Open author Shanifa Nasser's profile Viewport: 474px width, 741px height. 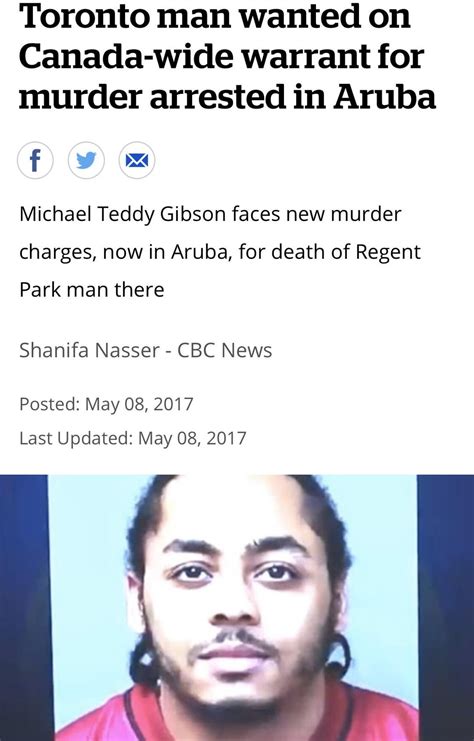point(89,350)
